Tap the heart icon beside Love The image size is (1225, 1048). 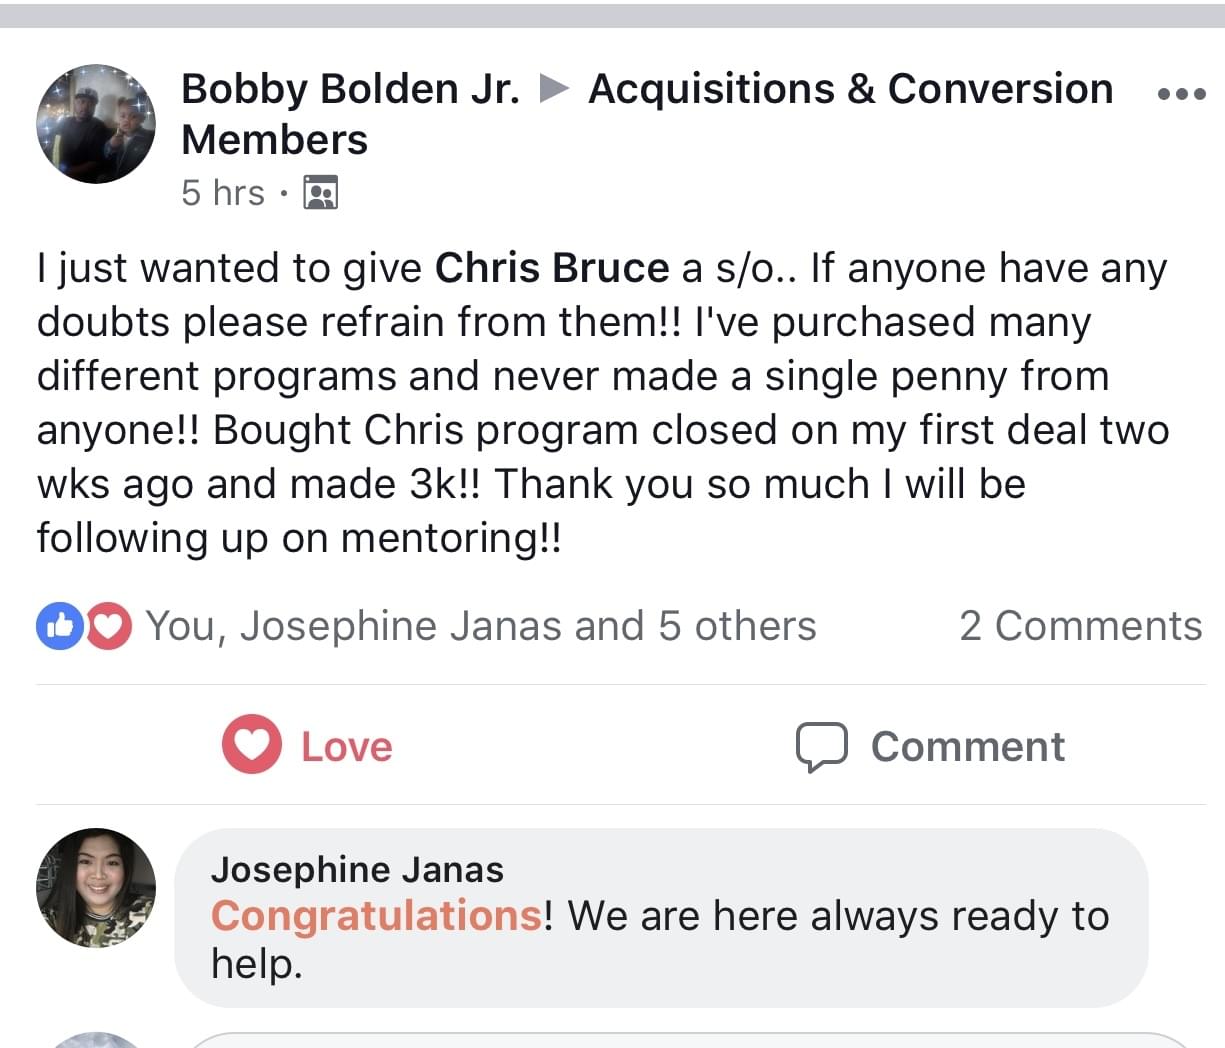252,744
